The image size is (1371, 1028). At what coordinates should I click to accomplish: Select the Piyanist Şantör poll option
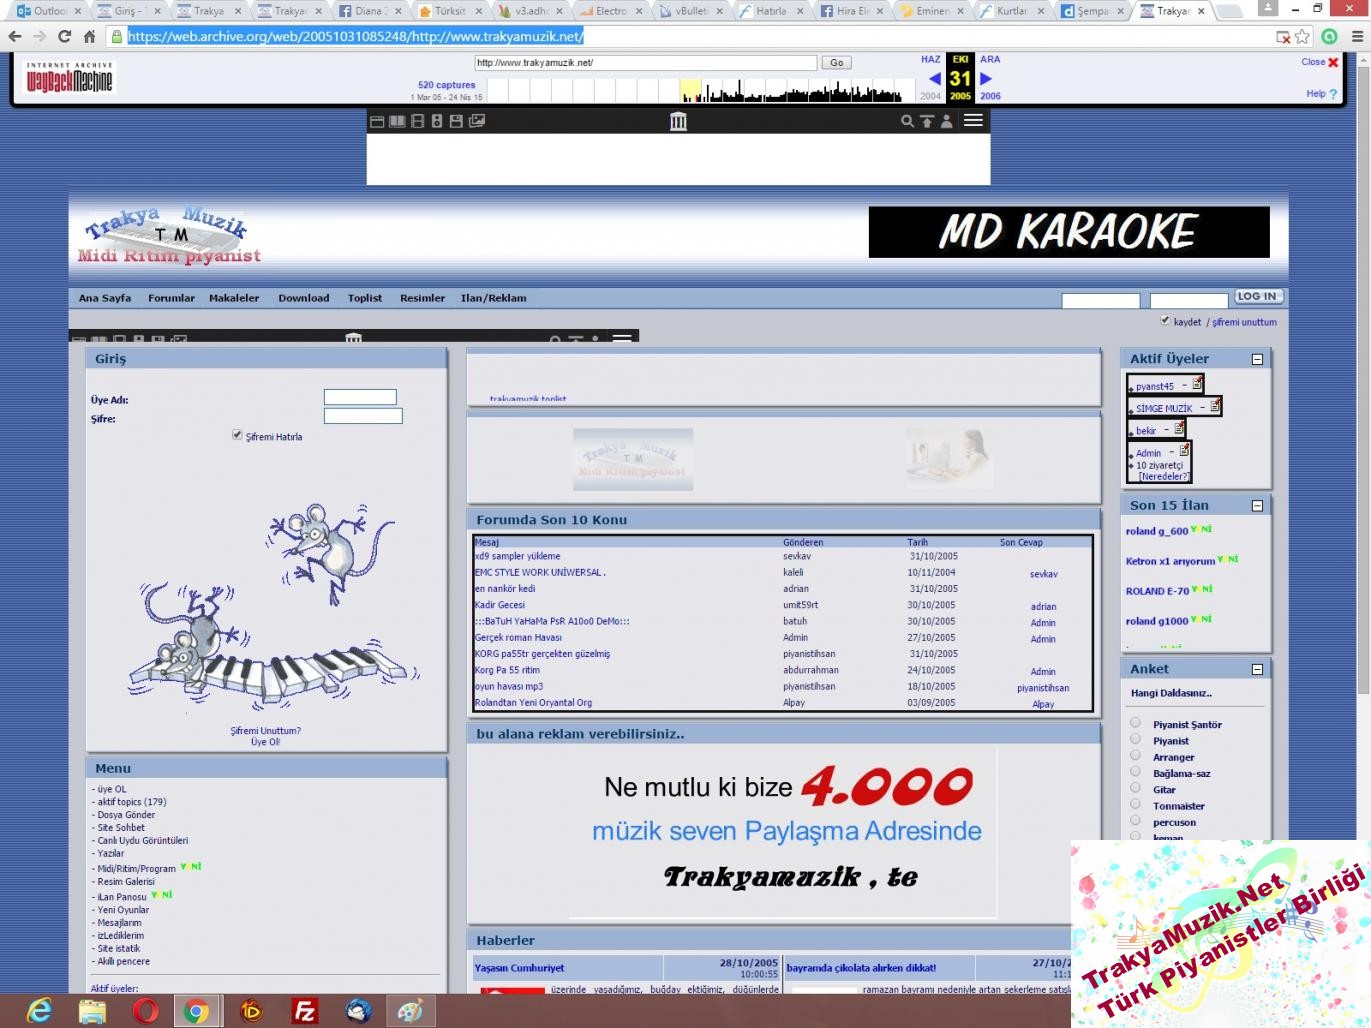coord(1135,723)
